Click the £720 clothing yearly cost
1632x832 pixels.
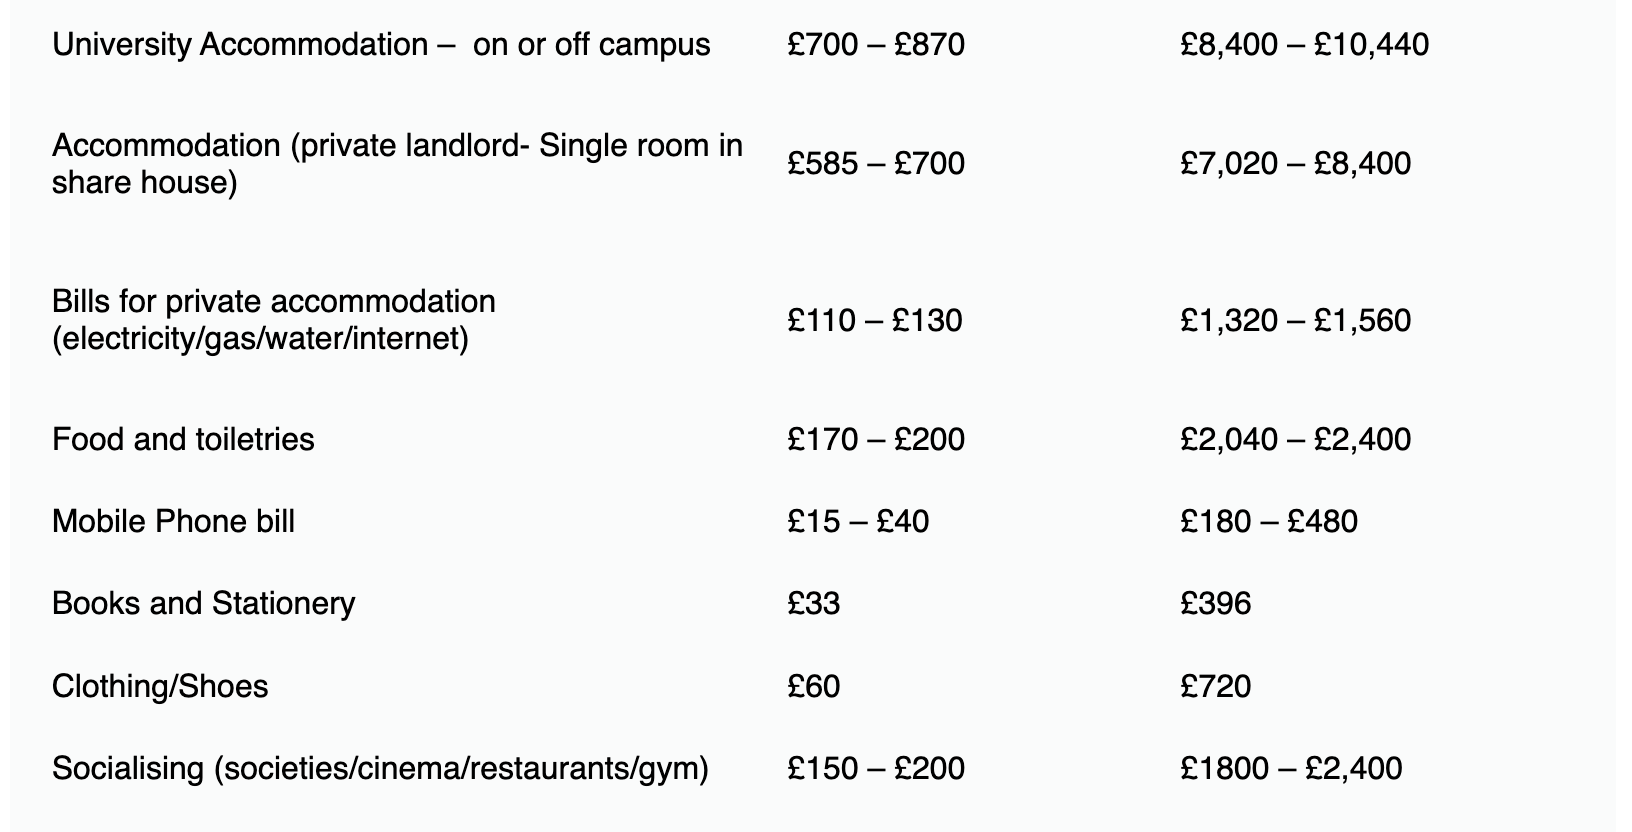pos(1215,687)
